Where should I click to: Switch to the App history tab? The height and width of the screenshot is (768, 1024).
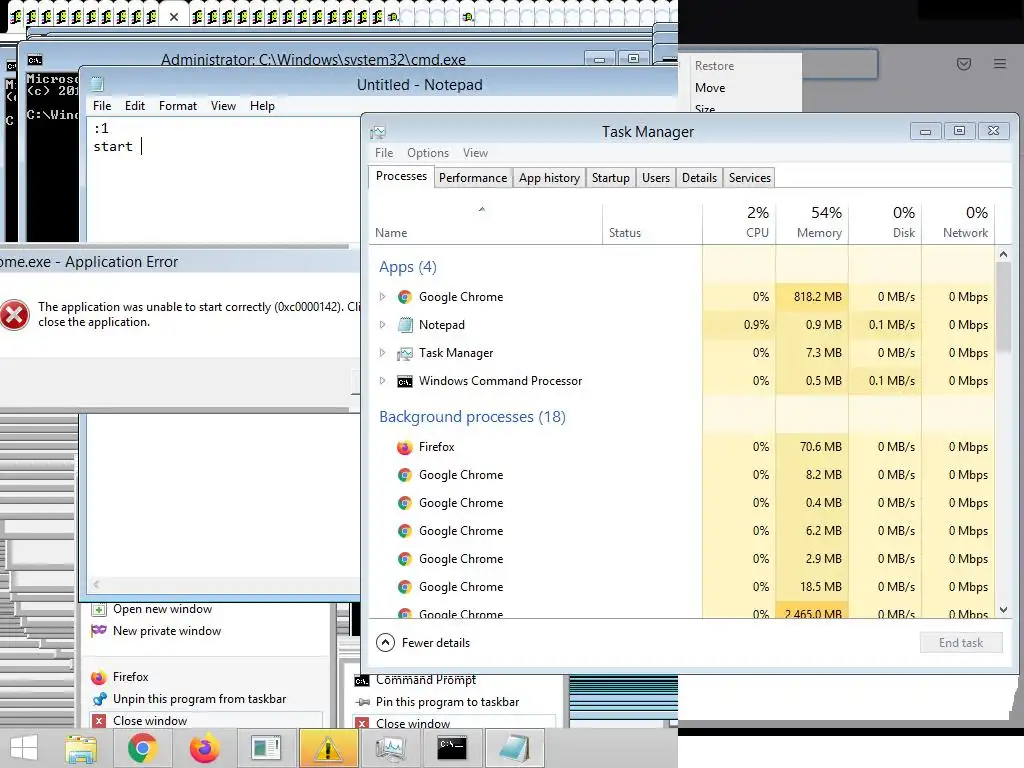point(549,178)
